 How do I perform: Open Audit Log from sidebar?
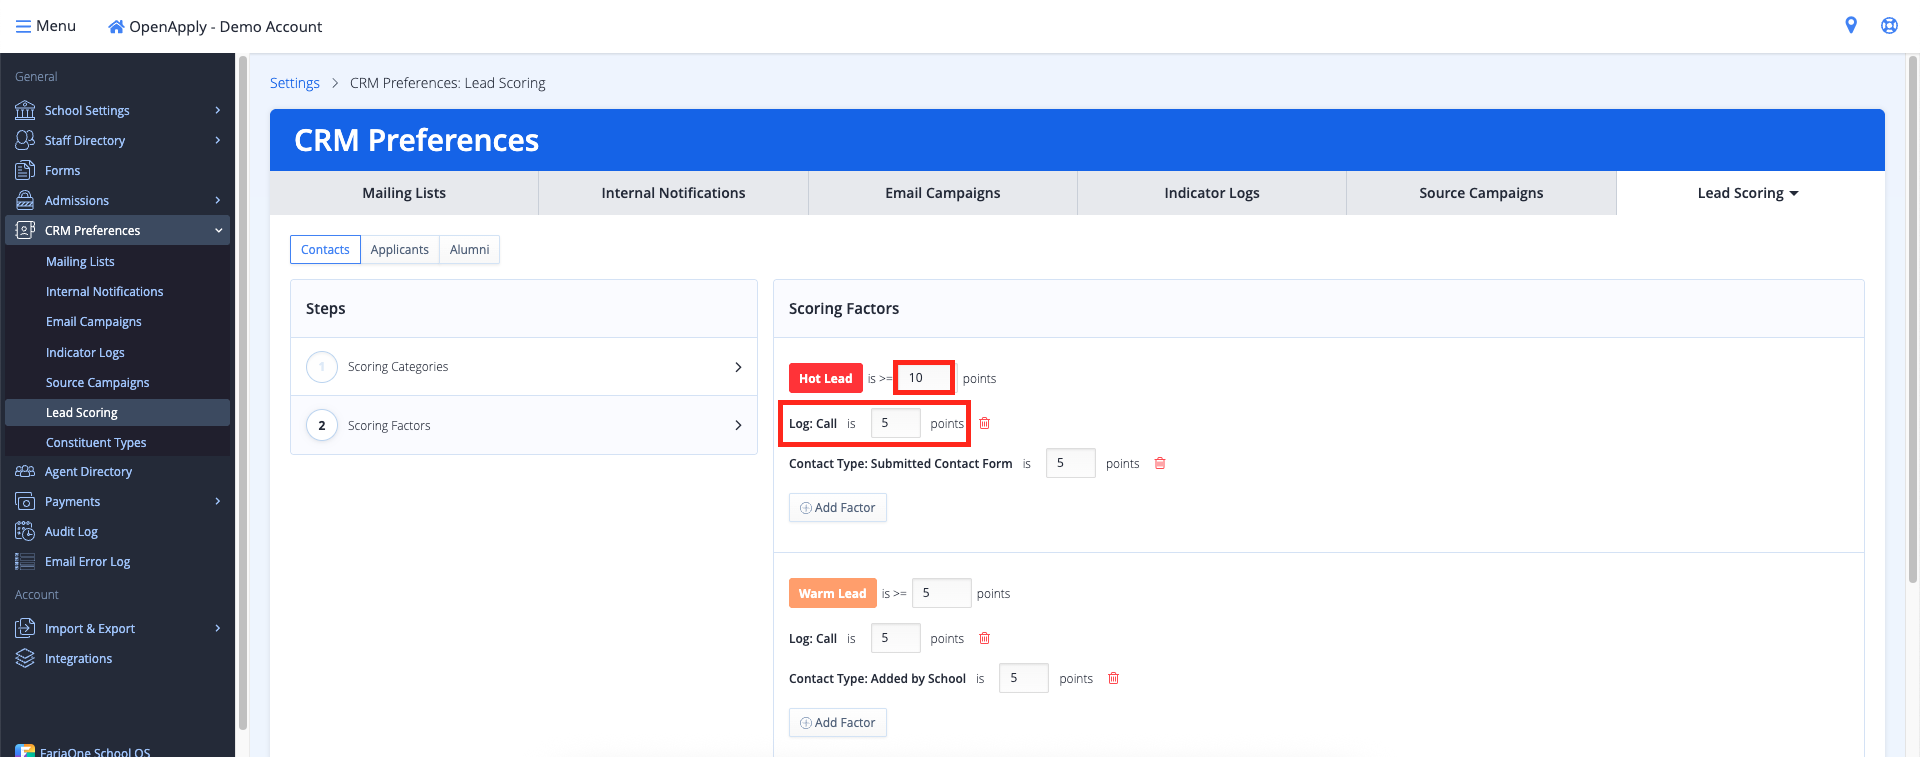coord(71,532)
